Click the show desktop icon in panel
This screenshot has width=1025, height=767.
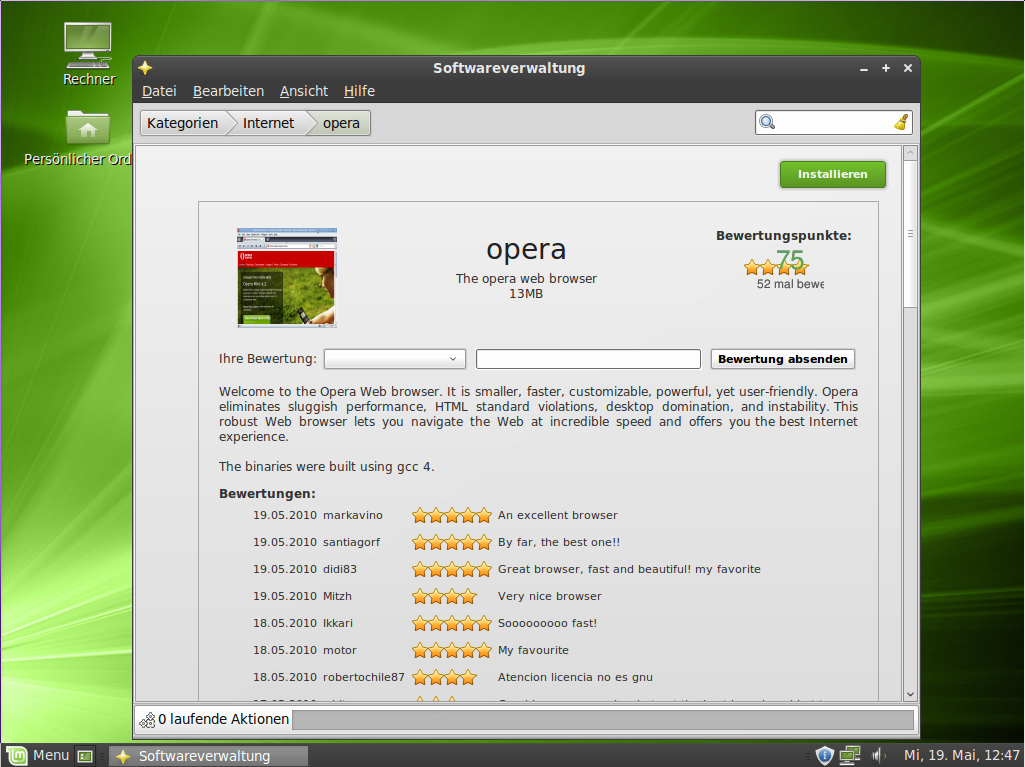click(85, 756)
